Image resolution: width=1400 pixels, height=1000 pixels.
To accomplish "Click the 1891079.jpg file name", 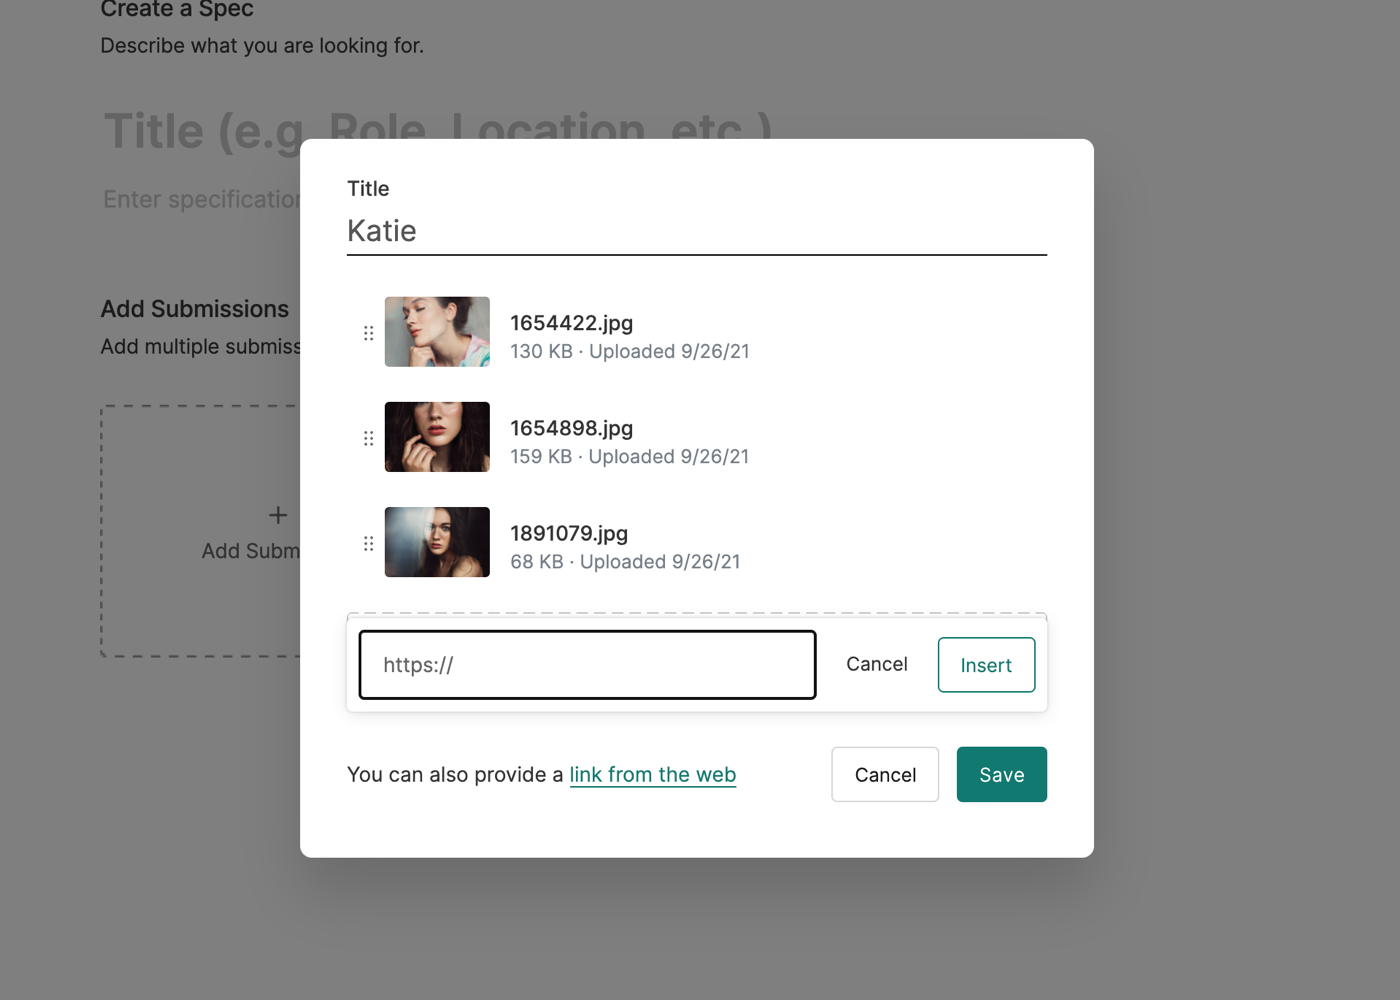I will click(568, 533).
